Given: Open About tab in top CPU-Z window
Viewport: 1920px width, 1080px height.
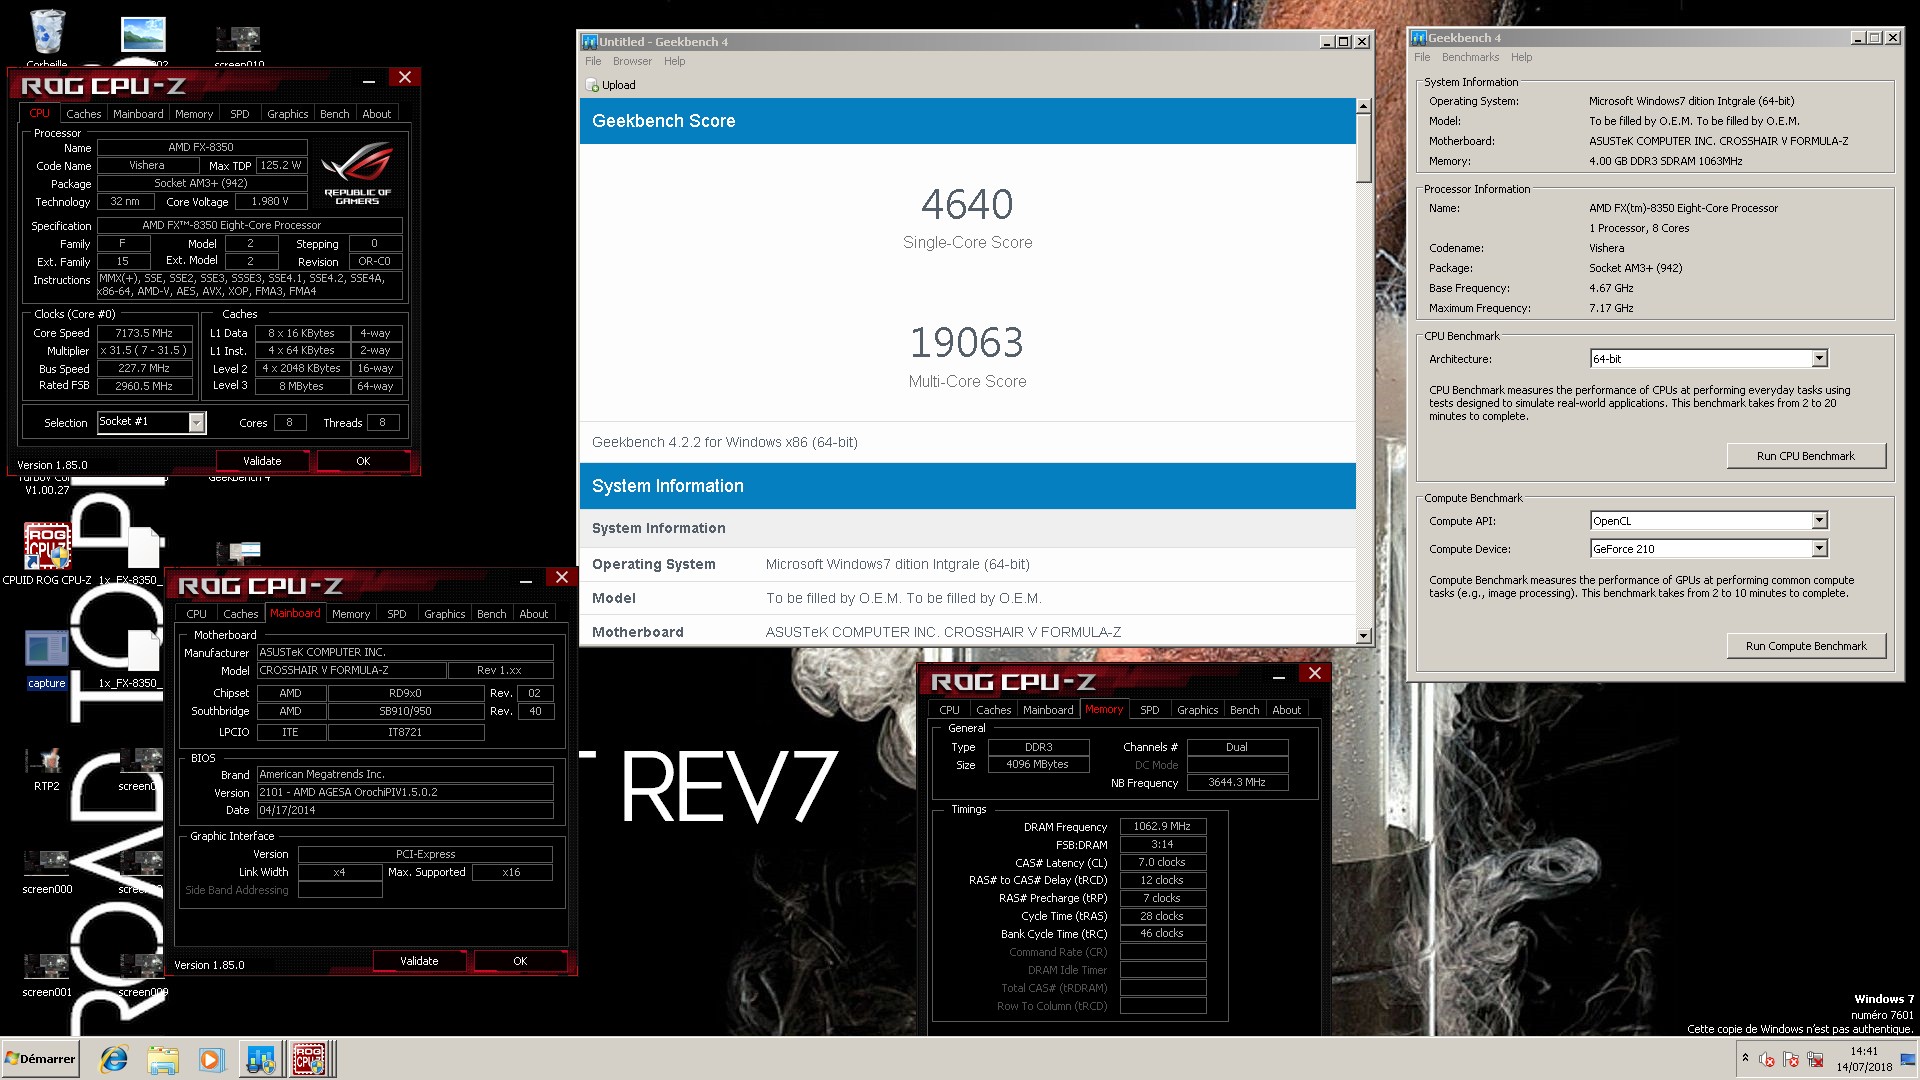Looking at the screenshot, I should pyautogui.click(x=376, y=114).
